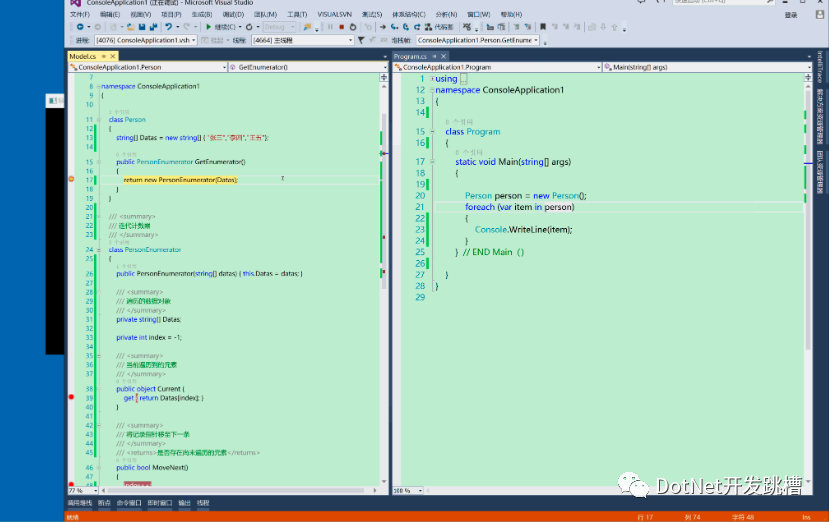The height and width of the screenshot is (522, 829).
Task: Switch to the Program.cs editor tab
Action: [411, 56]
